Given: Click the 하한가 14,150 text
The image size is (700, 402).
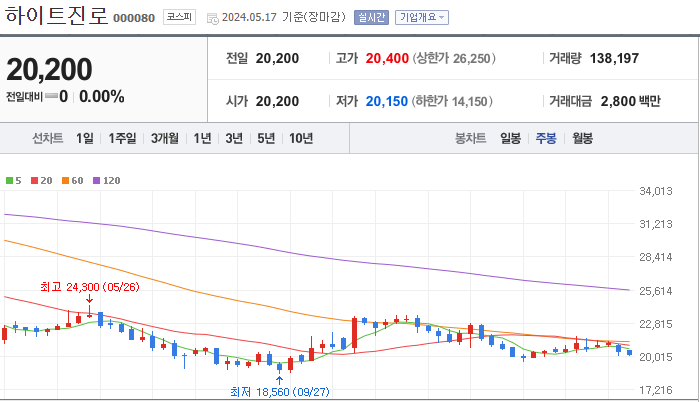Looking at the screenshot, I should [452, 101].
